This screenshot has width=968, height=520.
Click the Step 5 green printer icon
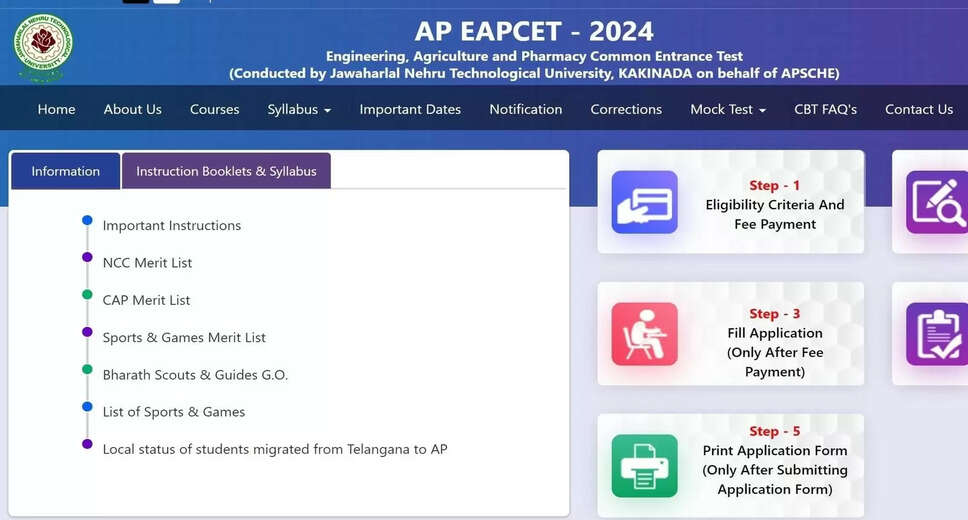(645, 466)
